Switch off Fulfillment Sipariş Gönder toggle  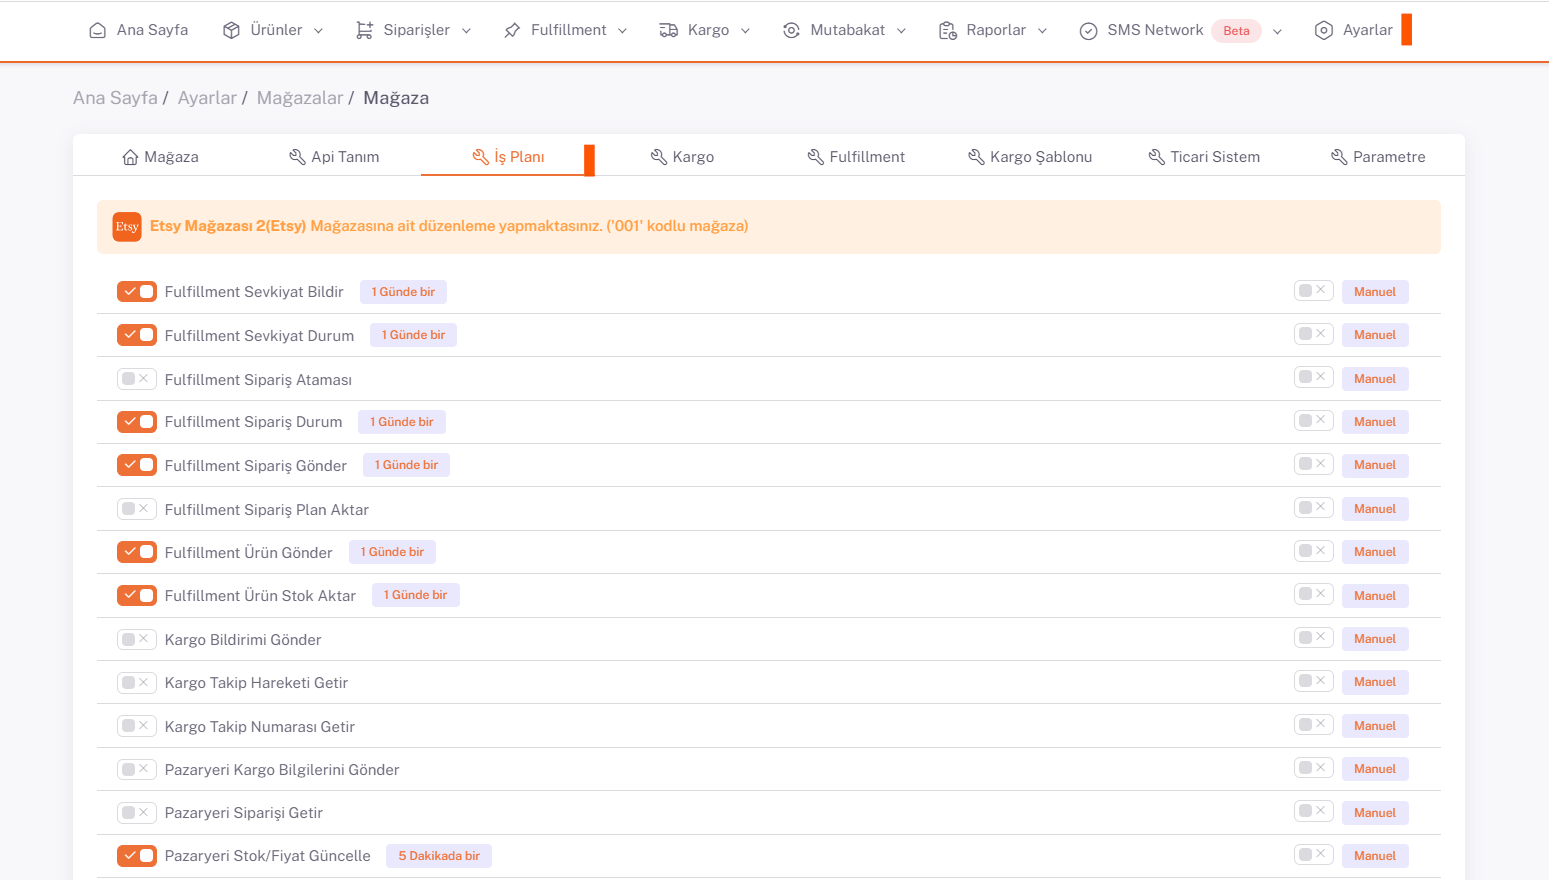pyautogui.click(x=137, y=465)
